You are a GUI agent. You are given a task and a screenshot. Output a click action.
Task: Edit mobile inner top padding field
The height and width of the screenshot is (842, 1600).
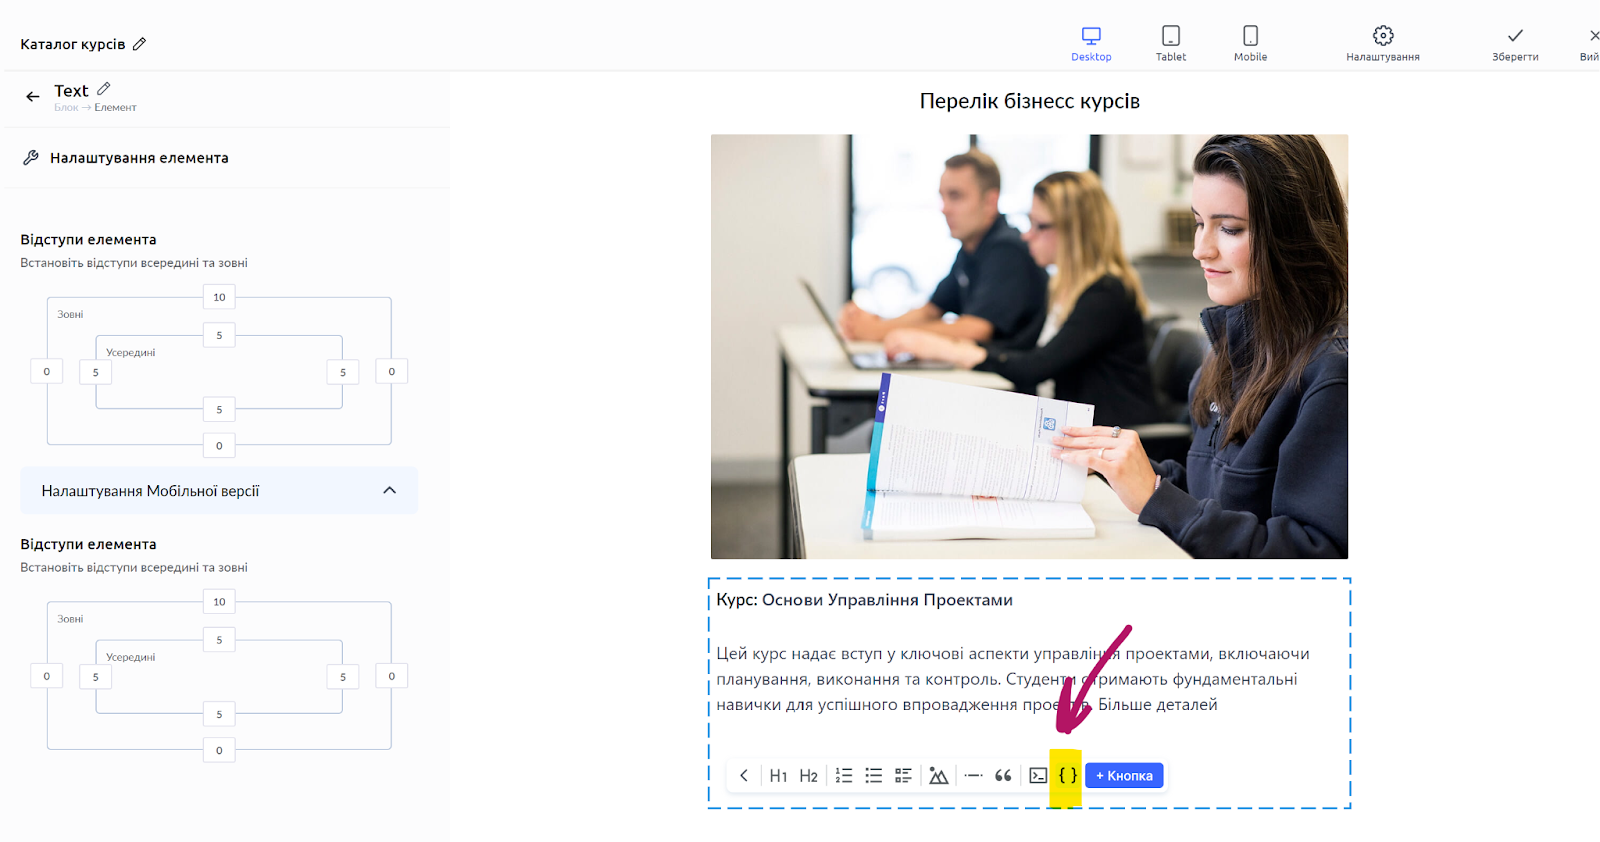click(219, 640)
